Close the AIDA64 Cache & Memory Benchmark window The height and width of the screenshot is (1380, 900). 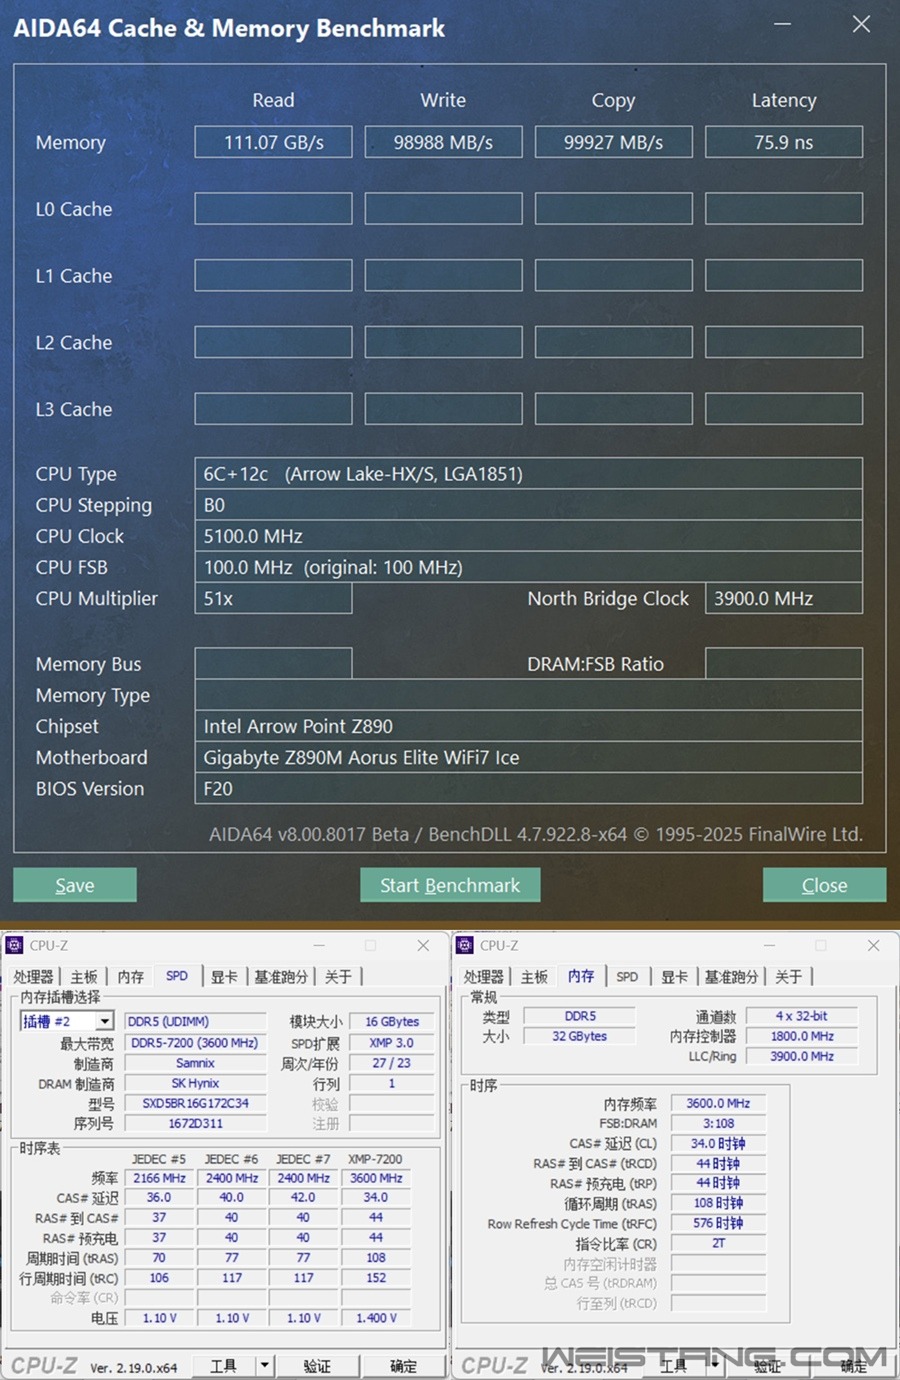(x=861, y=24)
